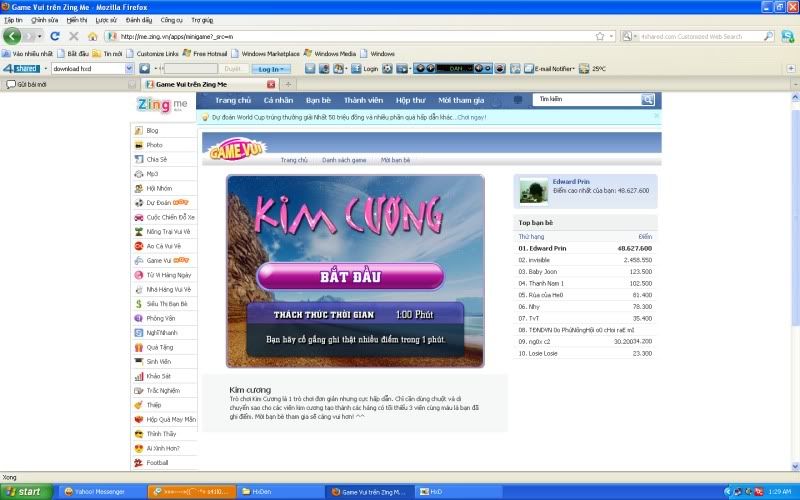Expand the download hxd combo box

pos(129,68)
